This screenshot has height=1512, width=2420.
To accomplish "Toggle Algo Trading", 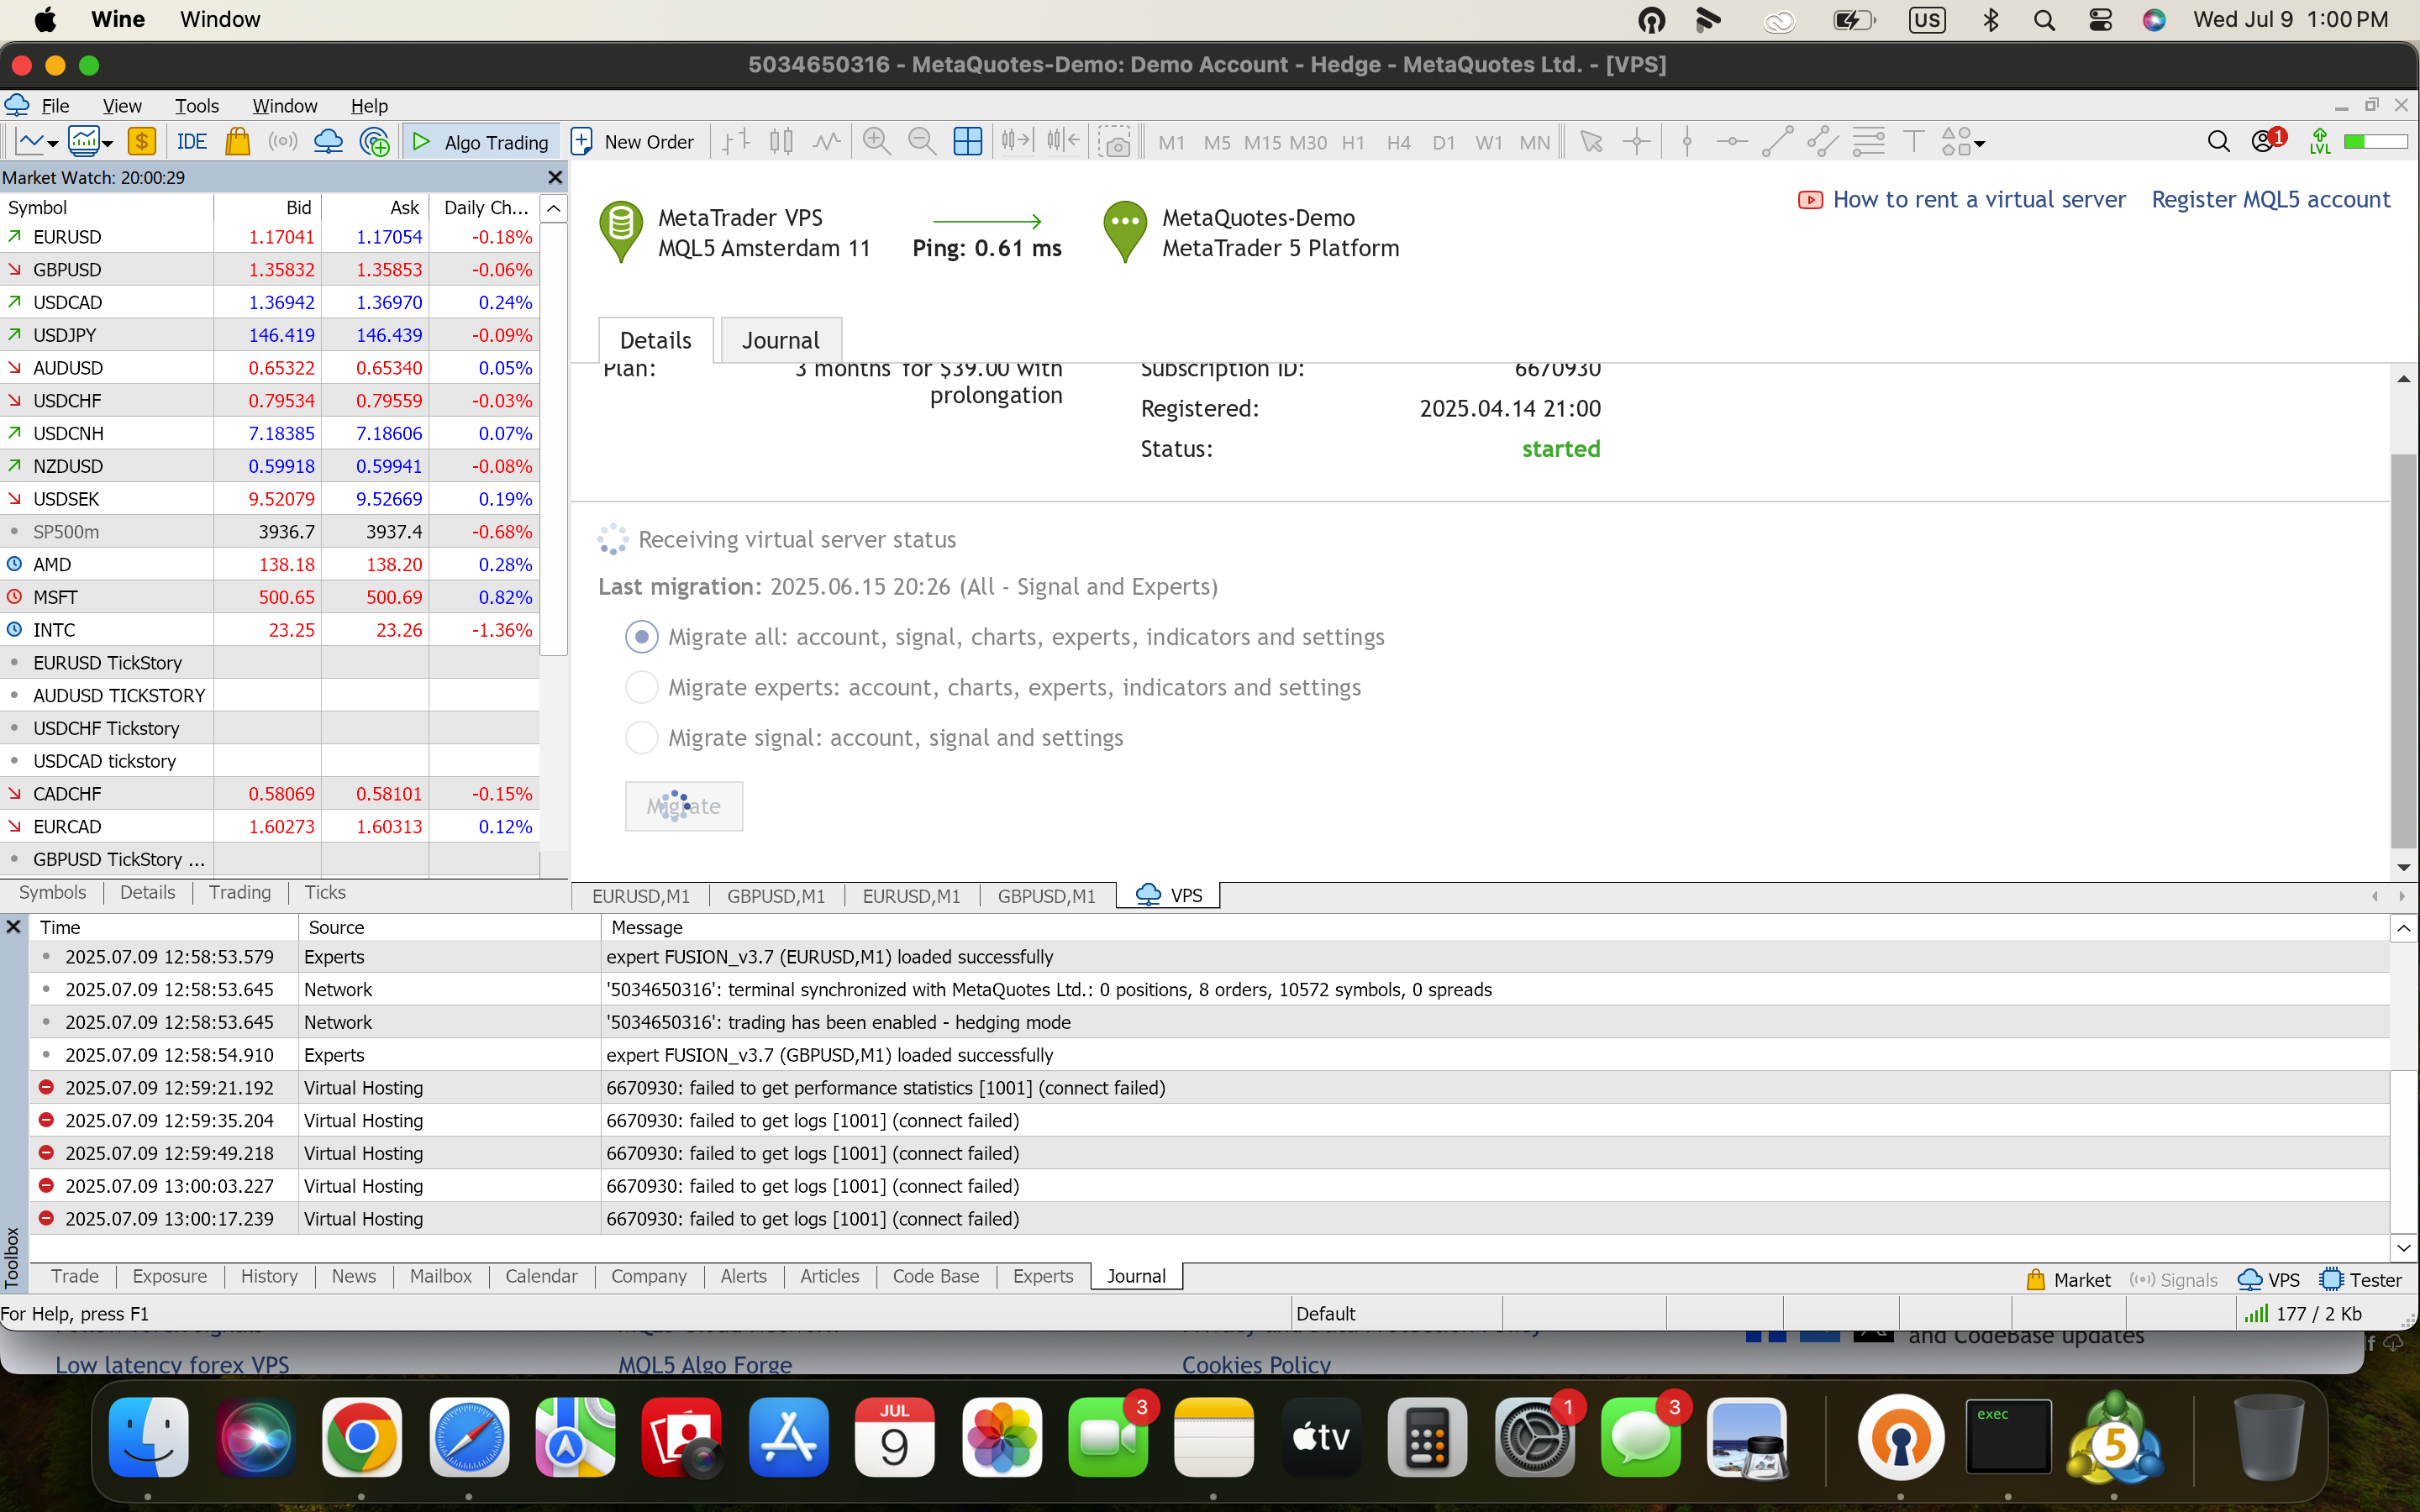I will [481, 142].
